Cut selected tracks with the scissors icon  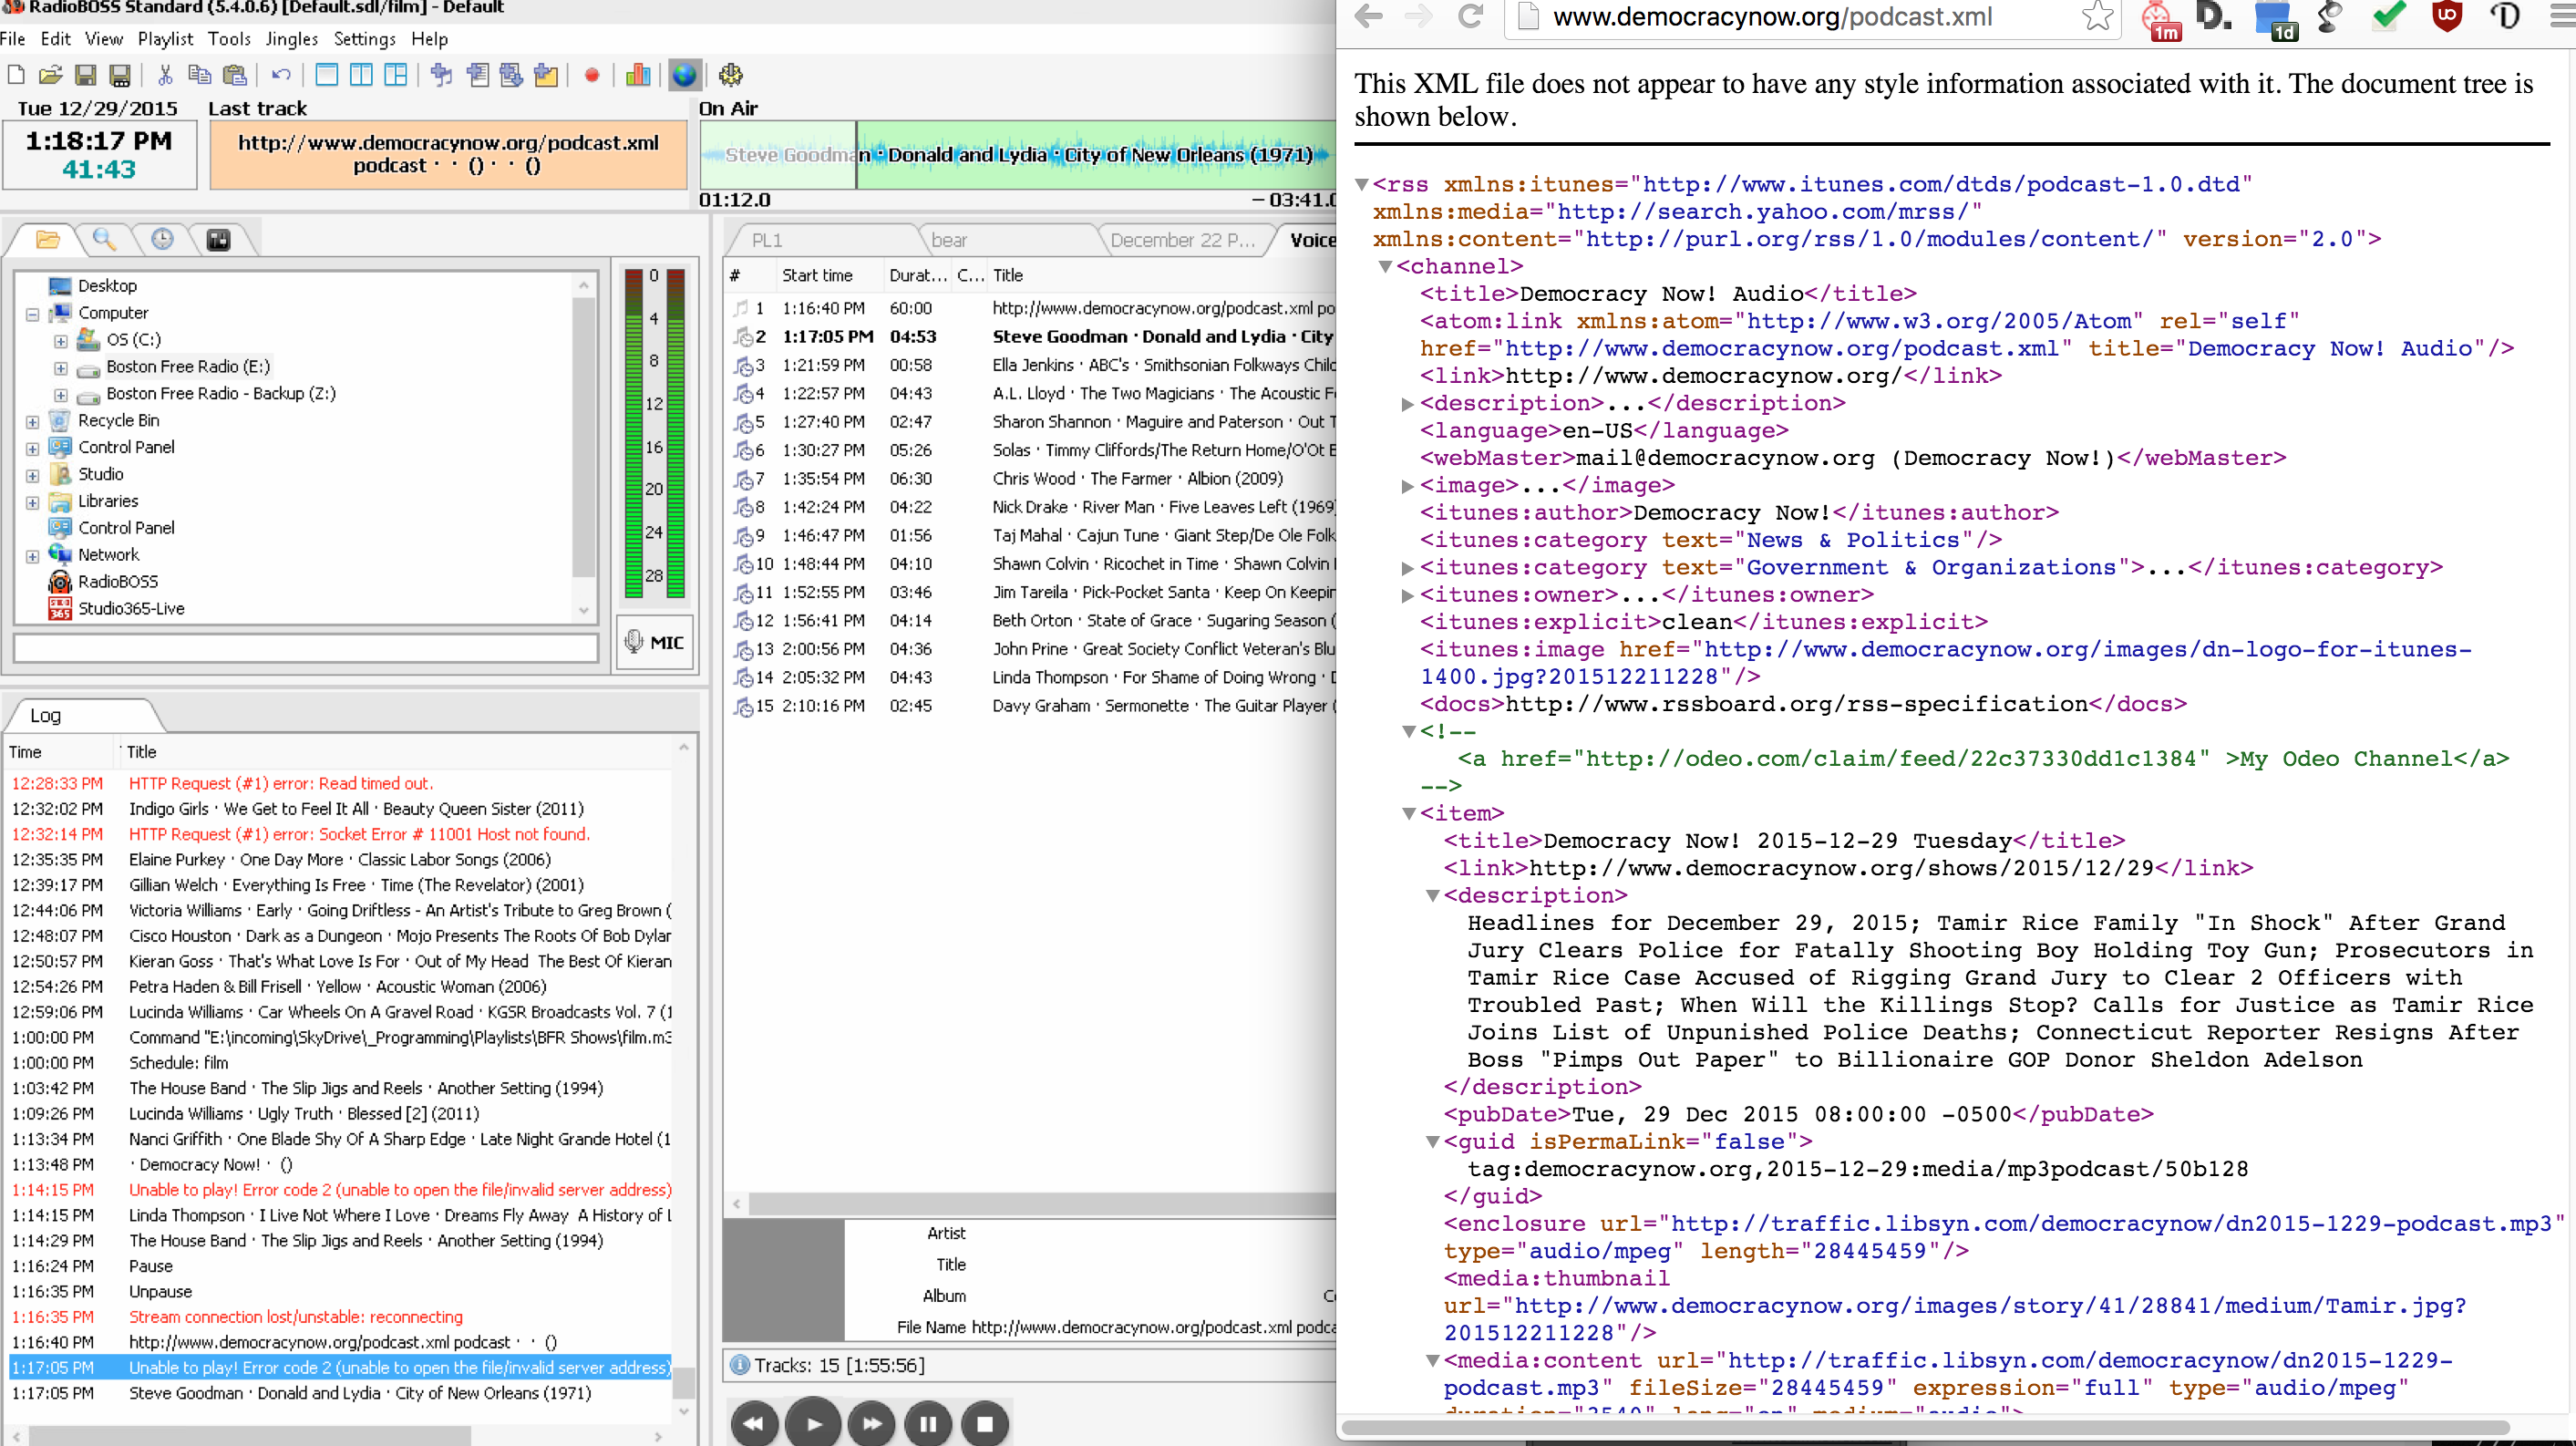[x=165, y=75]
